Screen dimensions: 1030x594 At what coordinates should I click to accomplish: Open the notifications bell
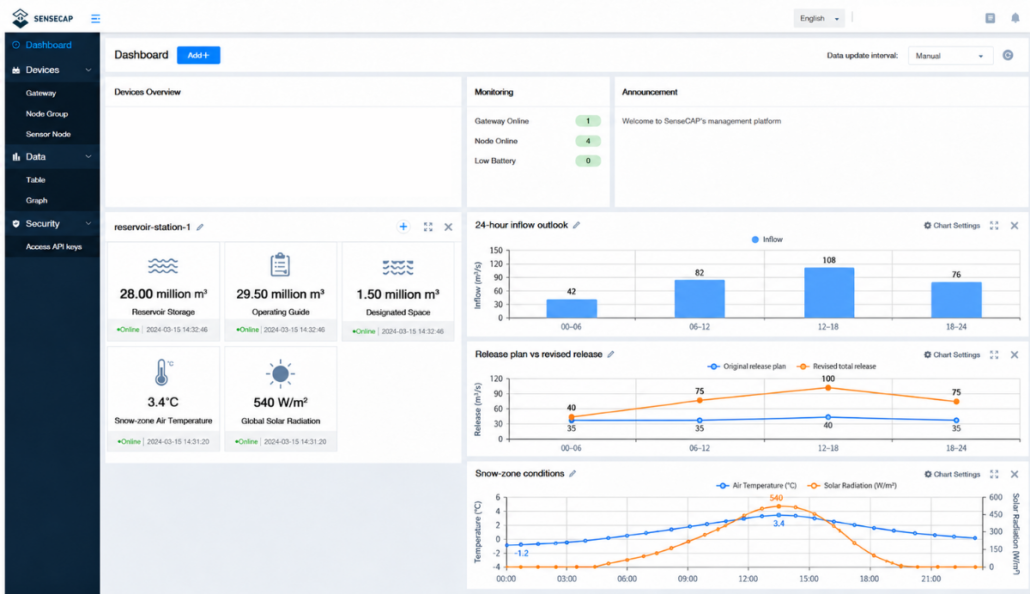pyautogui.click(x=1015, y=18)
